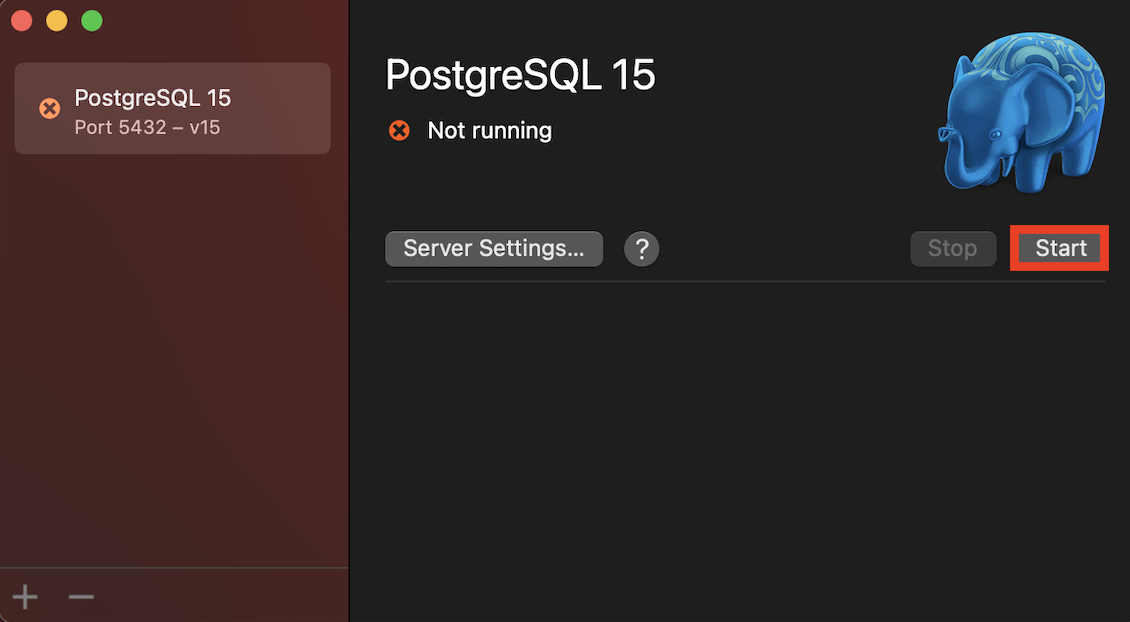
Task: Click the sidebar server error status icon
Action: tap(50, 109)
